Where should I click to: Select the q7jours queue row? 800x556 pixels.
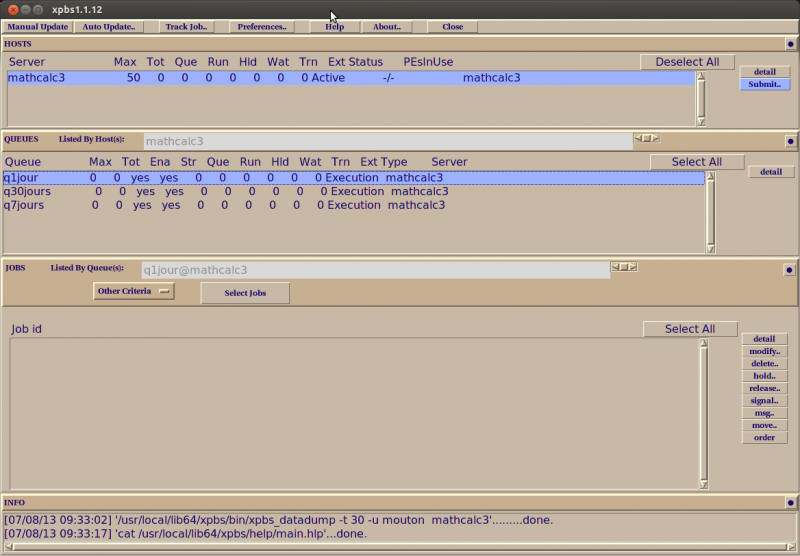(x=354, y=205)
